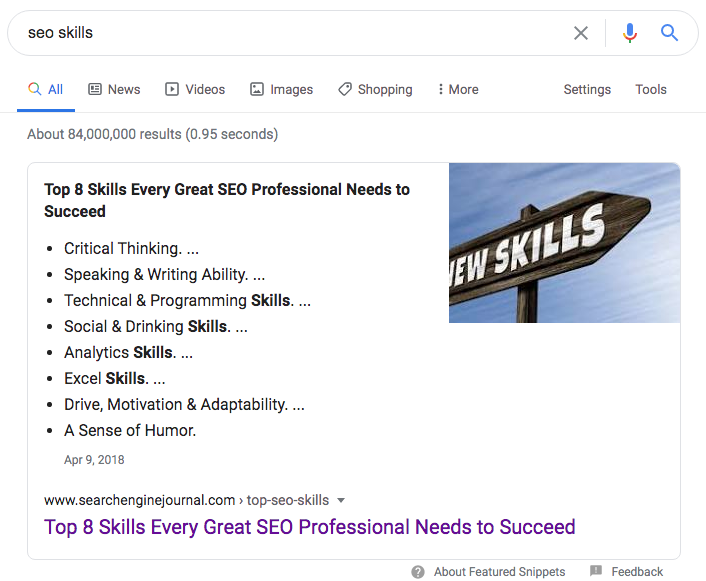Clear the search query with X icon
The height and width of the screenshot is (581, 706).
click(x=581, y=33)
